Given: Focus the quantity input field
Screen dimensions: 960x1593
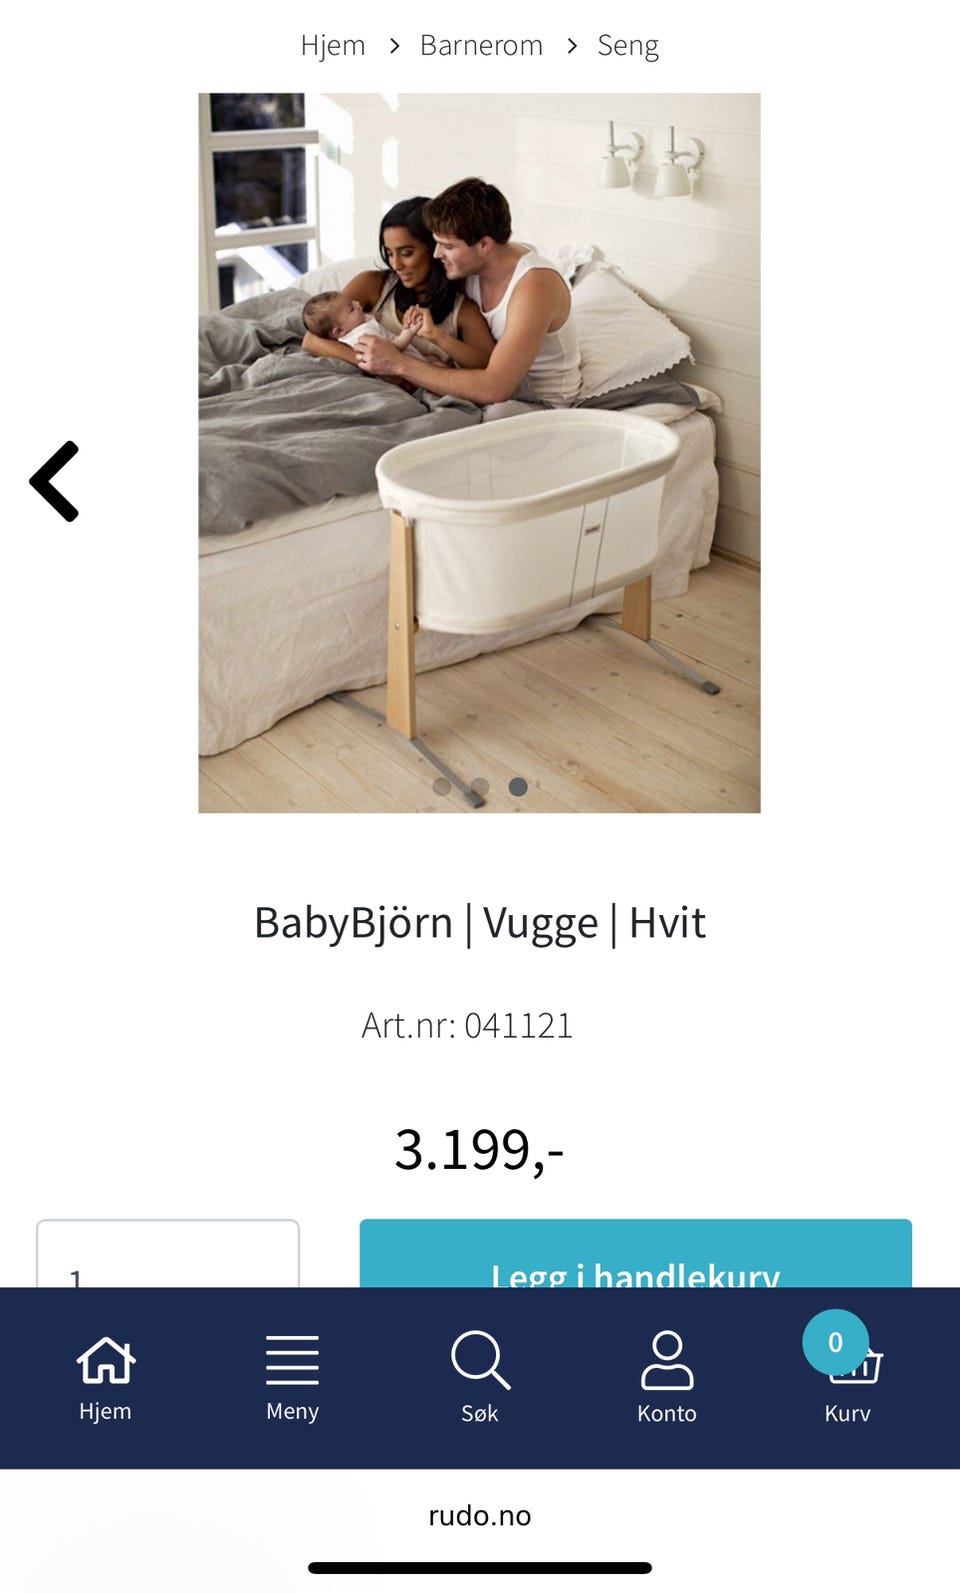Looking at the screenshot, I should coord(168,1254).
